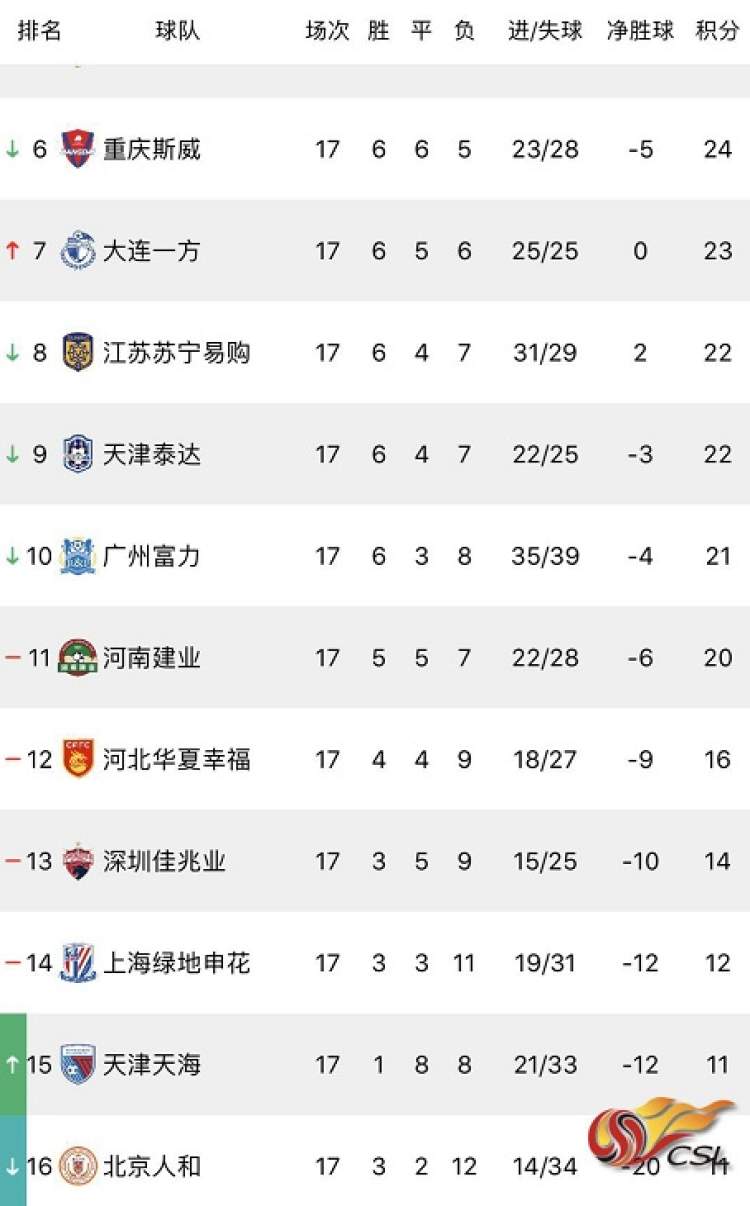Click the 进/失球 column header
750x1206 pixels.
(545, 31)
